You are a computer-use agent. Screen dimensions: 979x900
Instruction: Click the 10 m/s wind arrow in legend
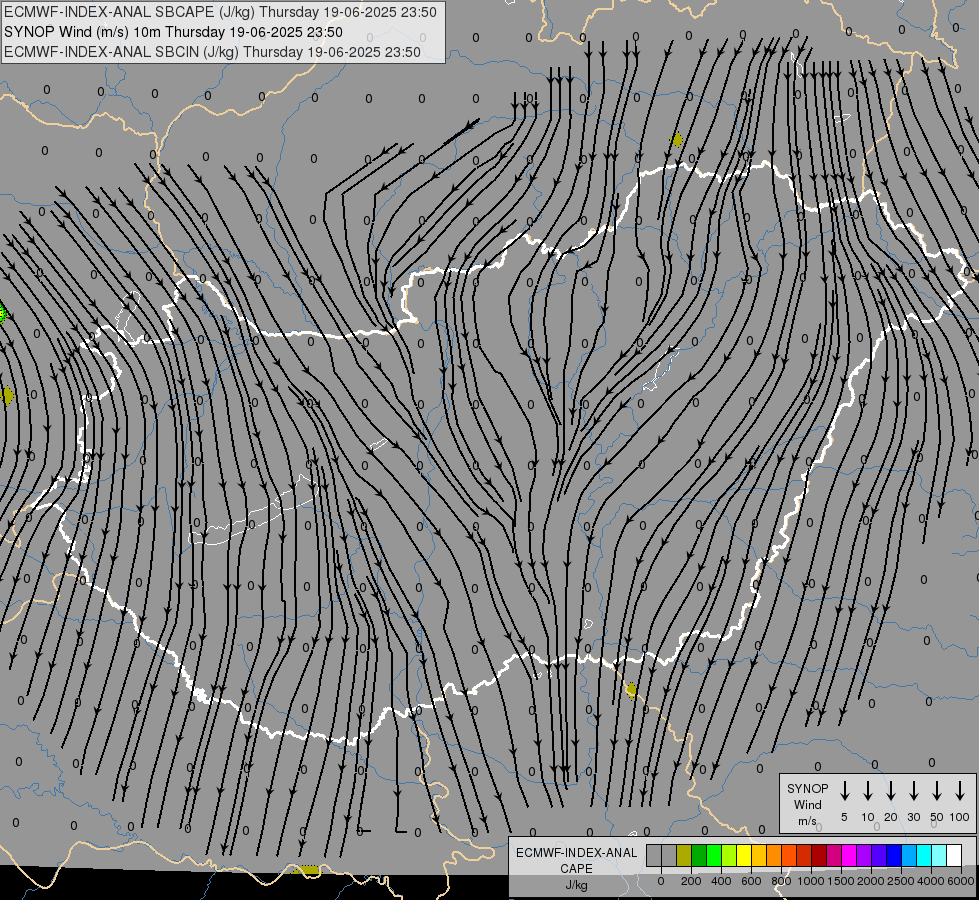pos(868,790)
